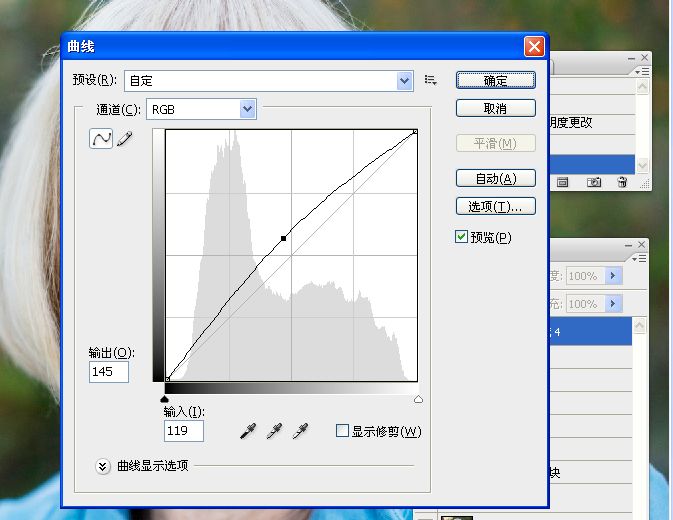Image resolution: width=673 pixels, height=520 pixels.
Task: Click the opacity 100% field in Layers panel
Action: coord(585,275)
